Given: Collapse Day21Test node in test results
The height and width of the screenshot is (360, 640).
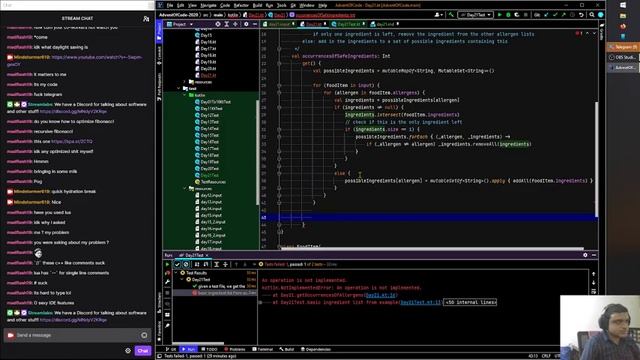Looking at the screenshot, I should pyautogui.click(x=182, y=280).
